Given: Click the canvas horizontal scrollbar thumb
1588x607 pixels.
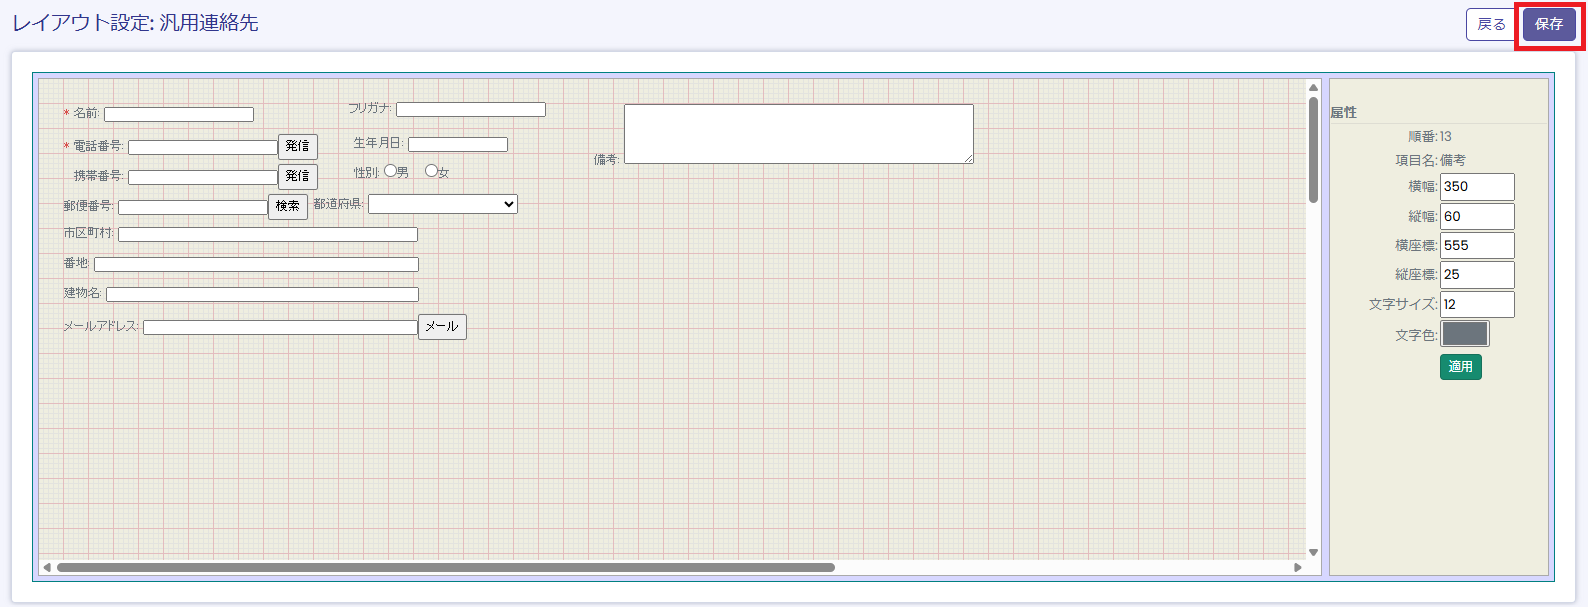Looking at the screenshot, I should [445, 567].
